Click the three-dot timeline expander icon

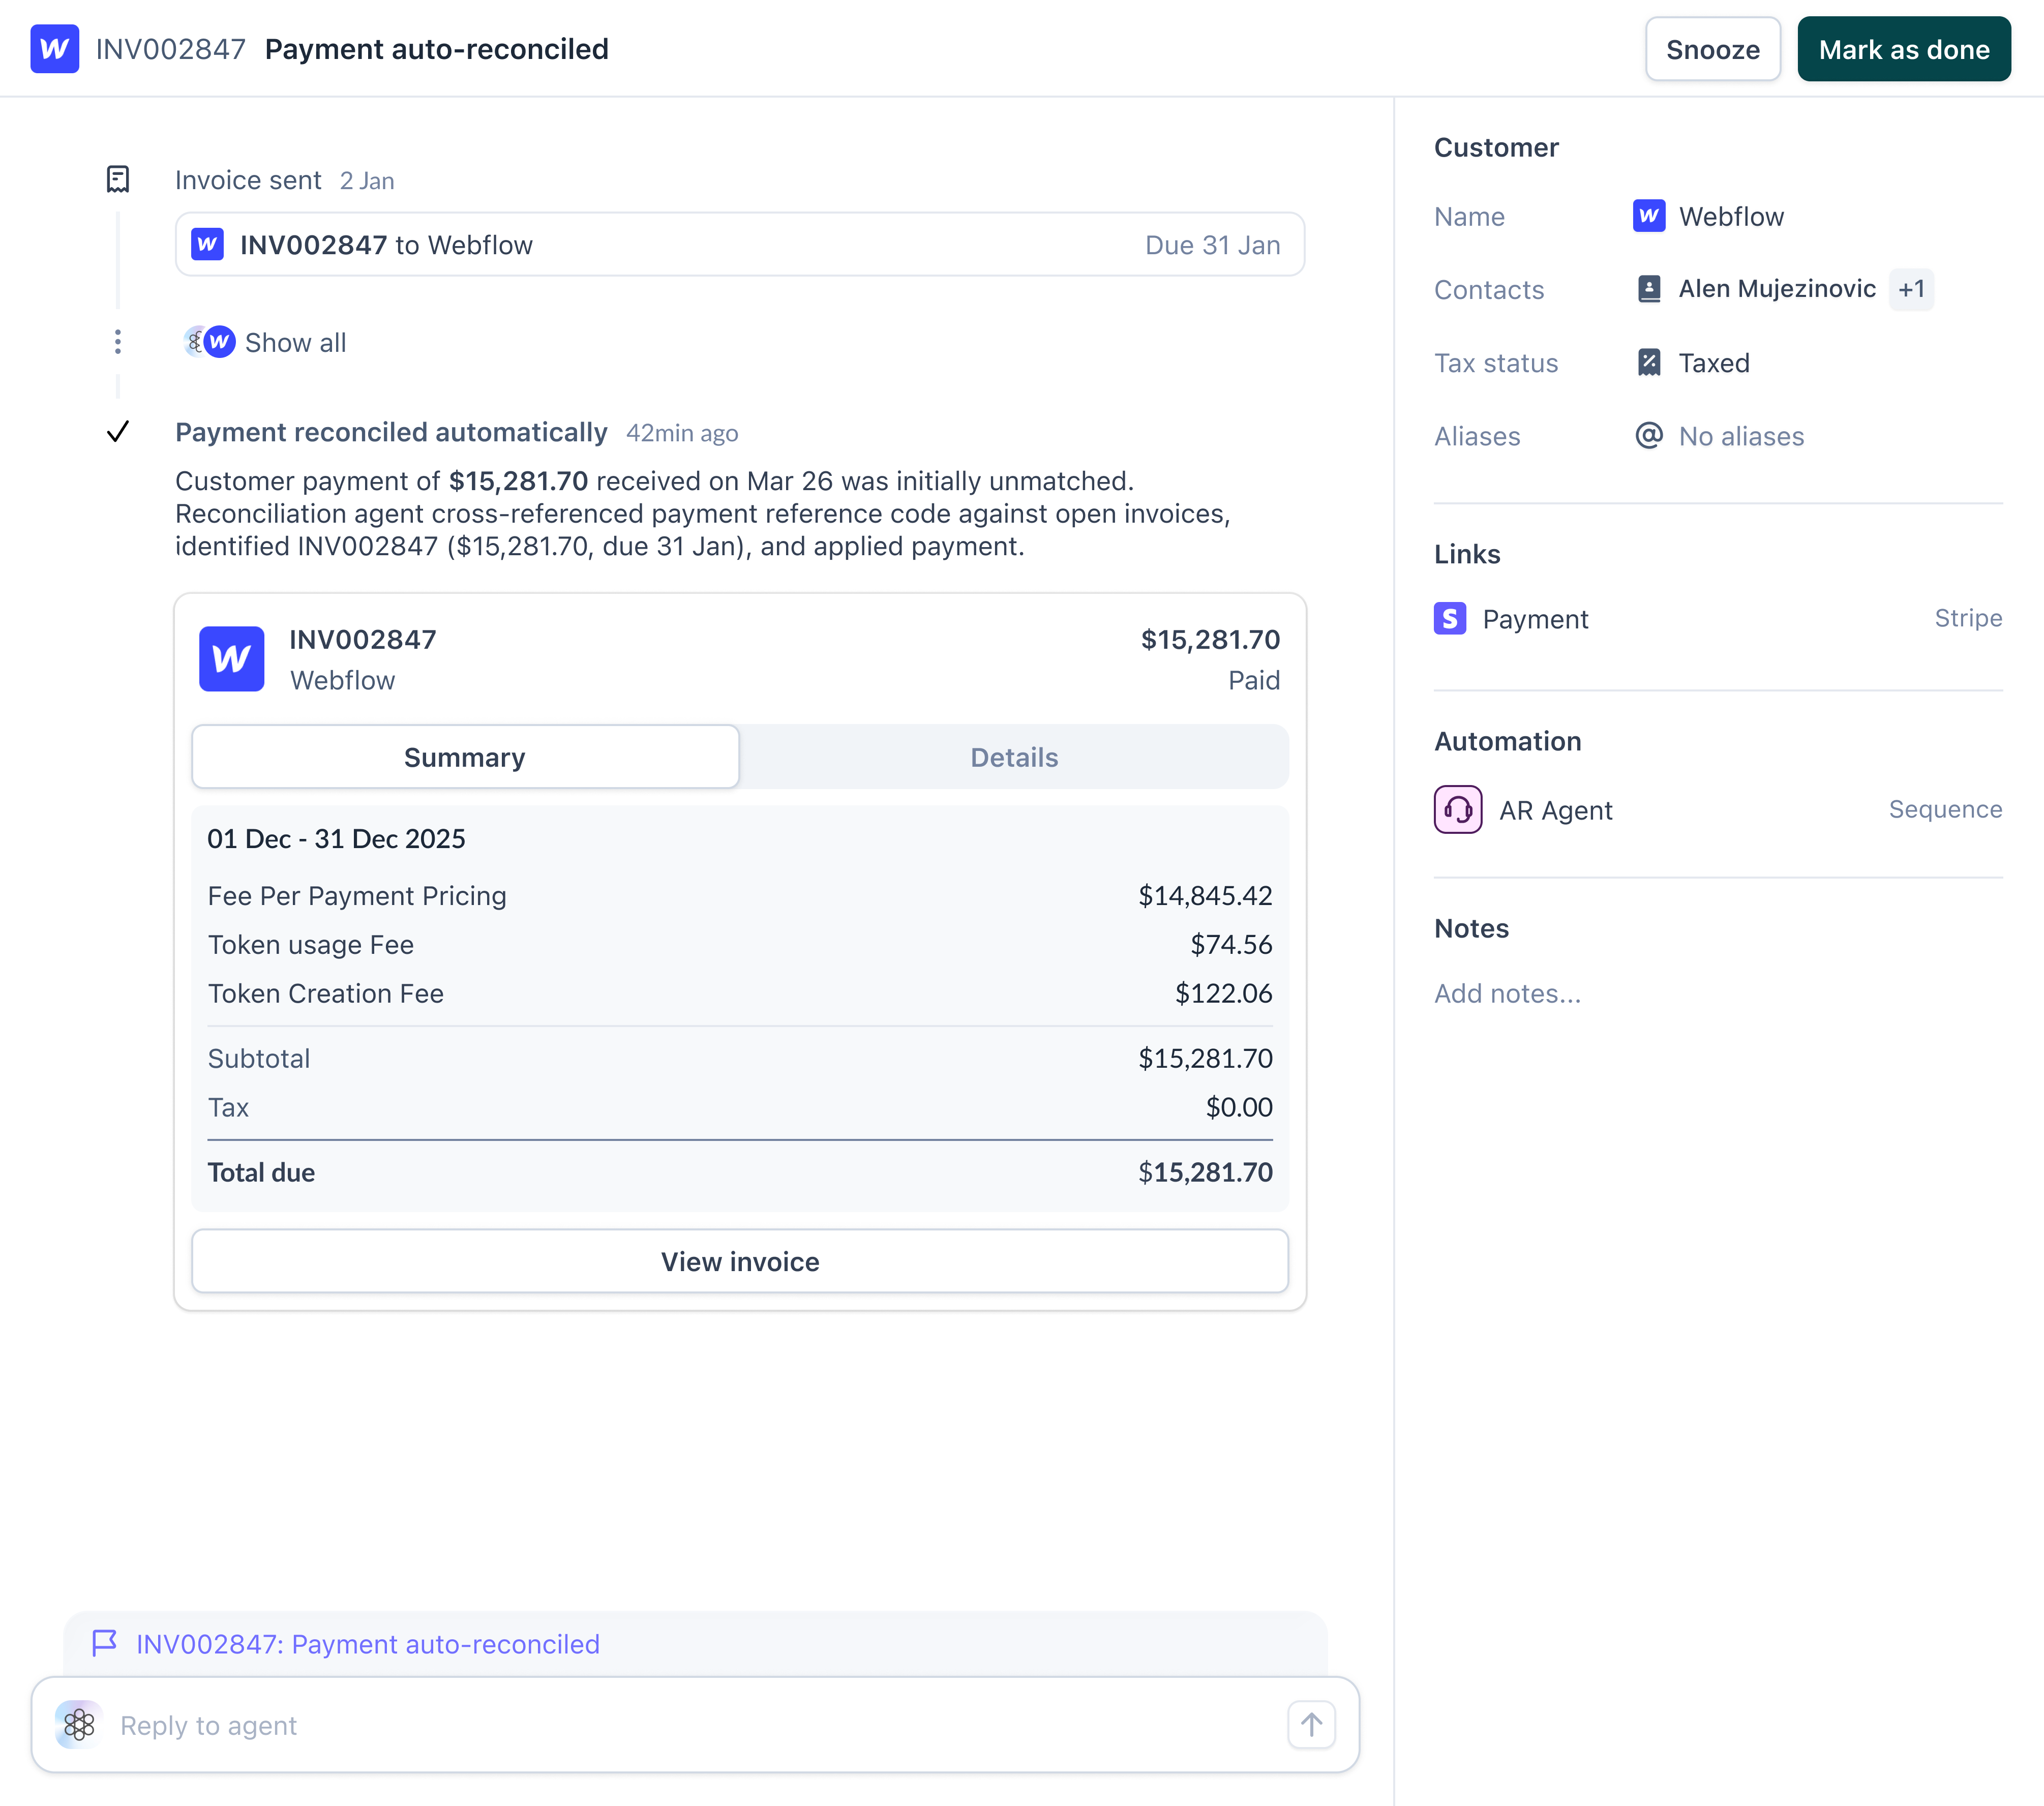coord(118,342)
